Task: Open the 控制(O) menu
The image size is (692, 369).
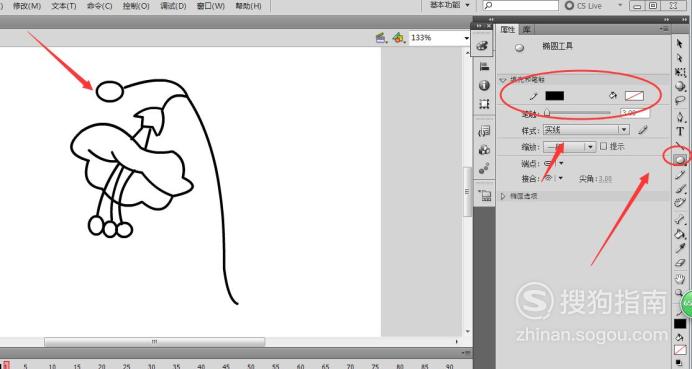Action: click(x=136, y=6)
